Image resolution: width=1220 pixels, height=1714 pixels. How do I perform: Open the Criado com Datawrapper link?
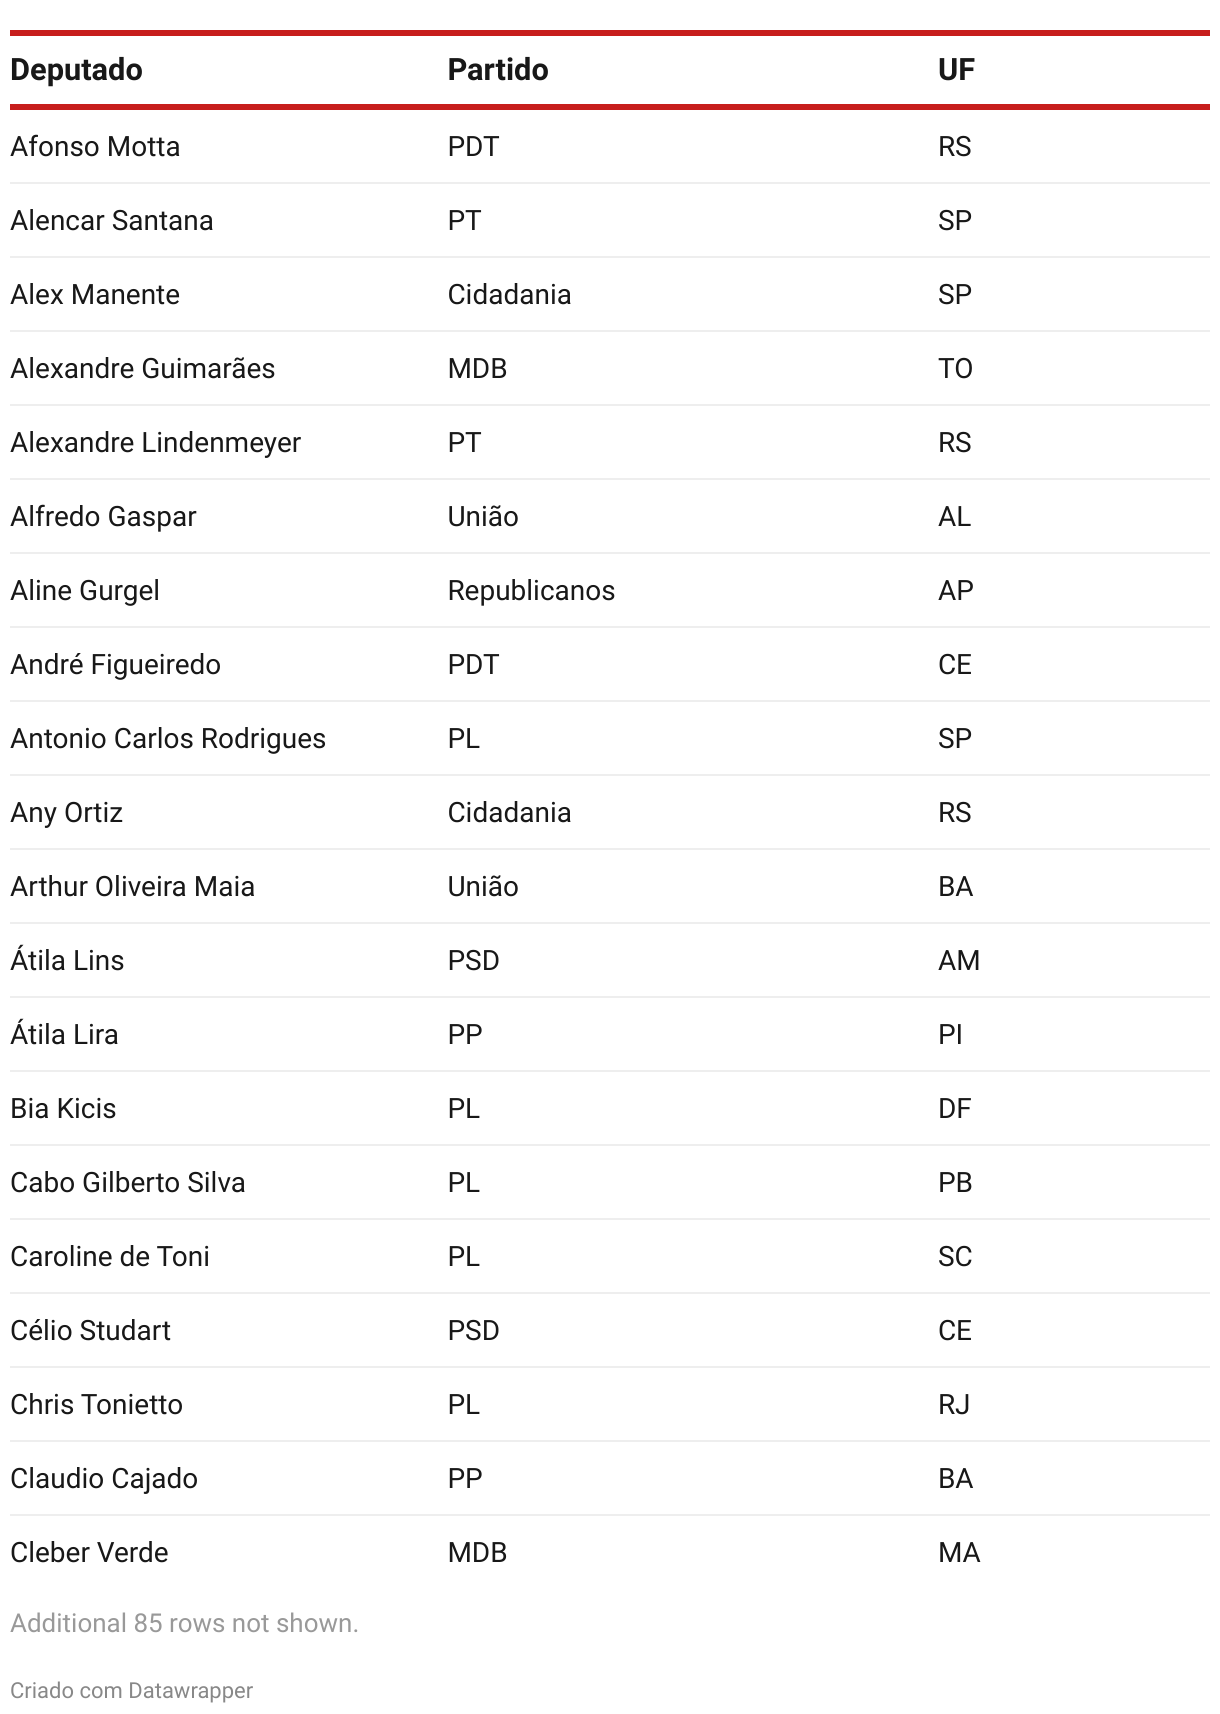pyautogui.click(x=131, y=1690)
